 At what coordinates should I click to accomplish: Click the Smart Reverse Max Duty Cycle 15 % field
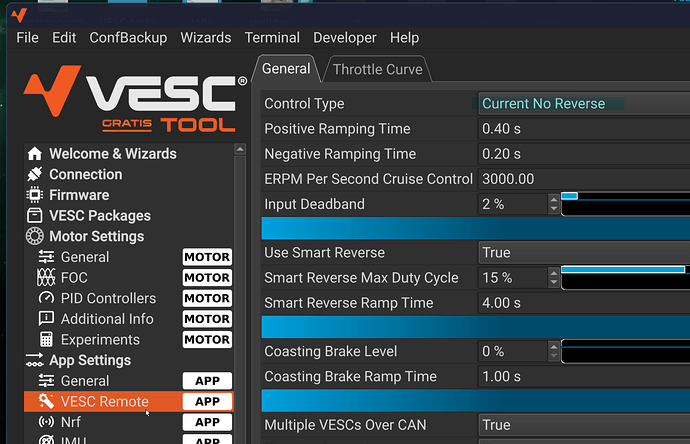point(513,278)
